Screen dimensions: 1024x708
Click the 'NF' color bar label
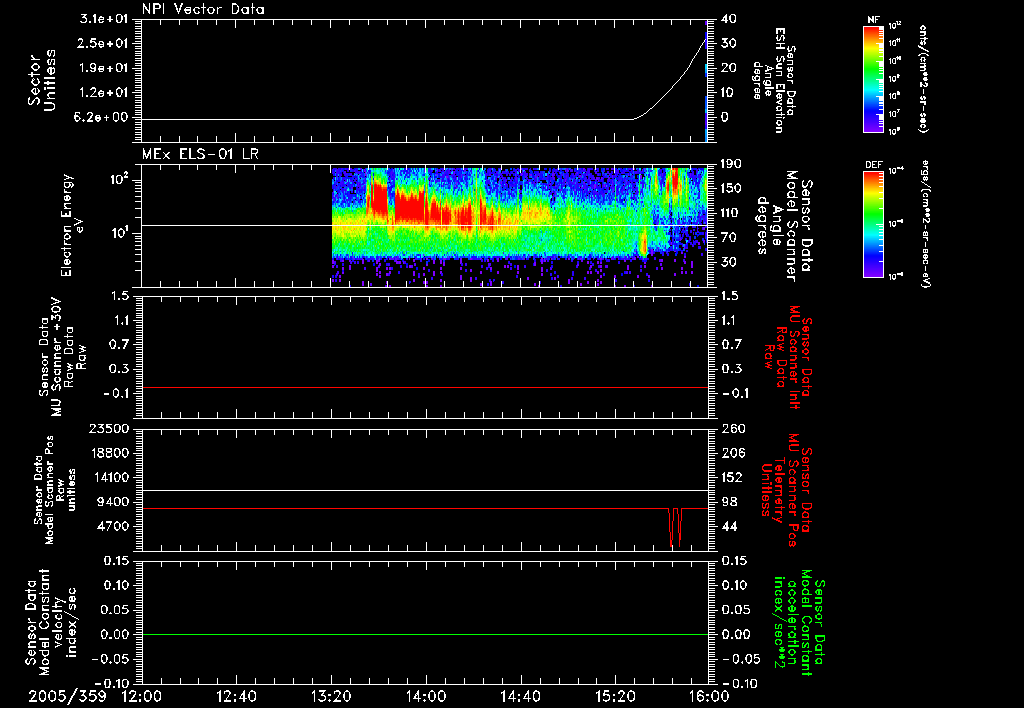873,20
